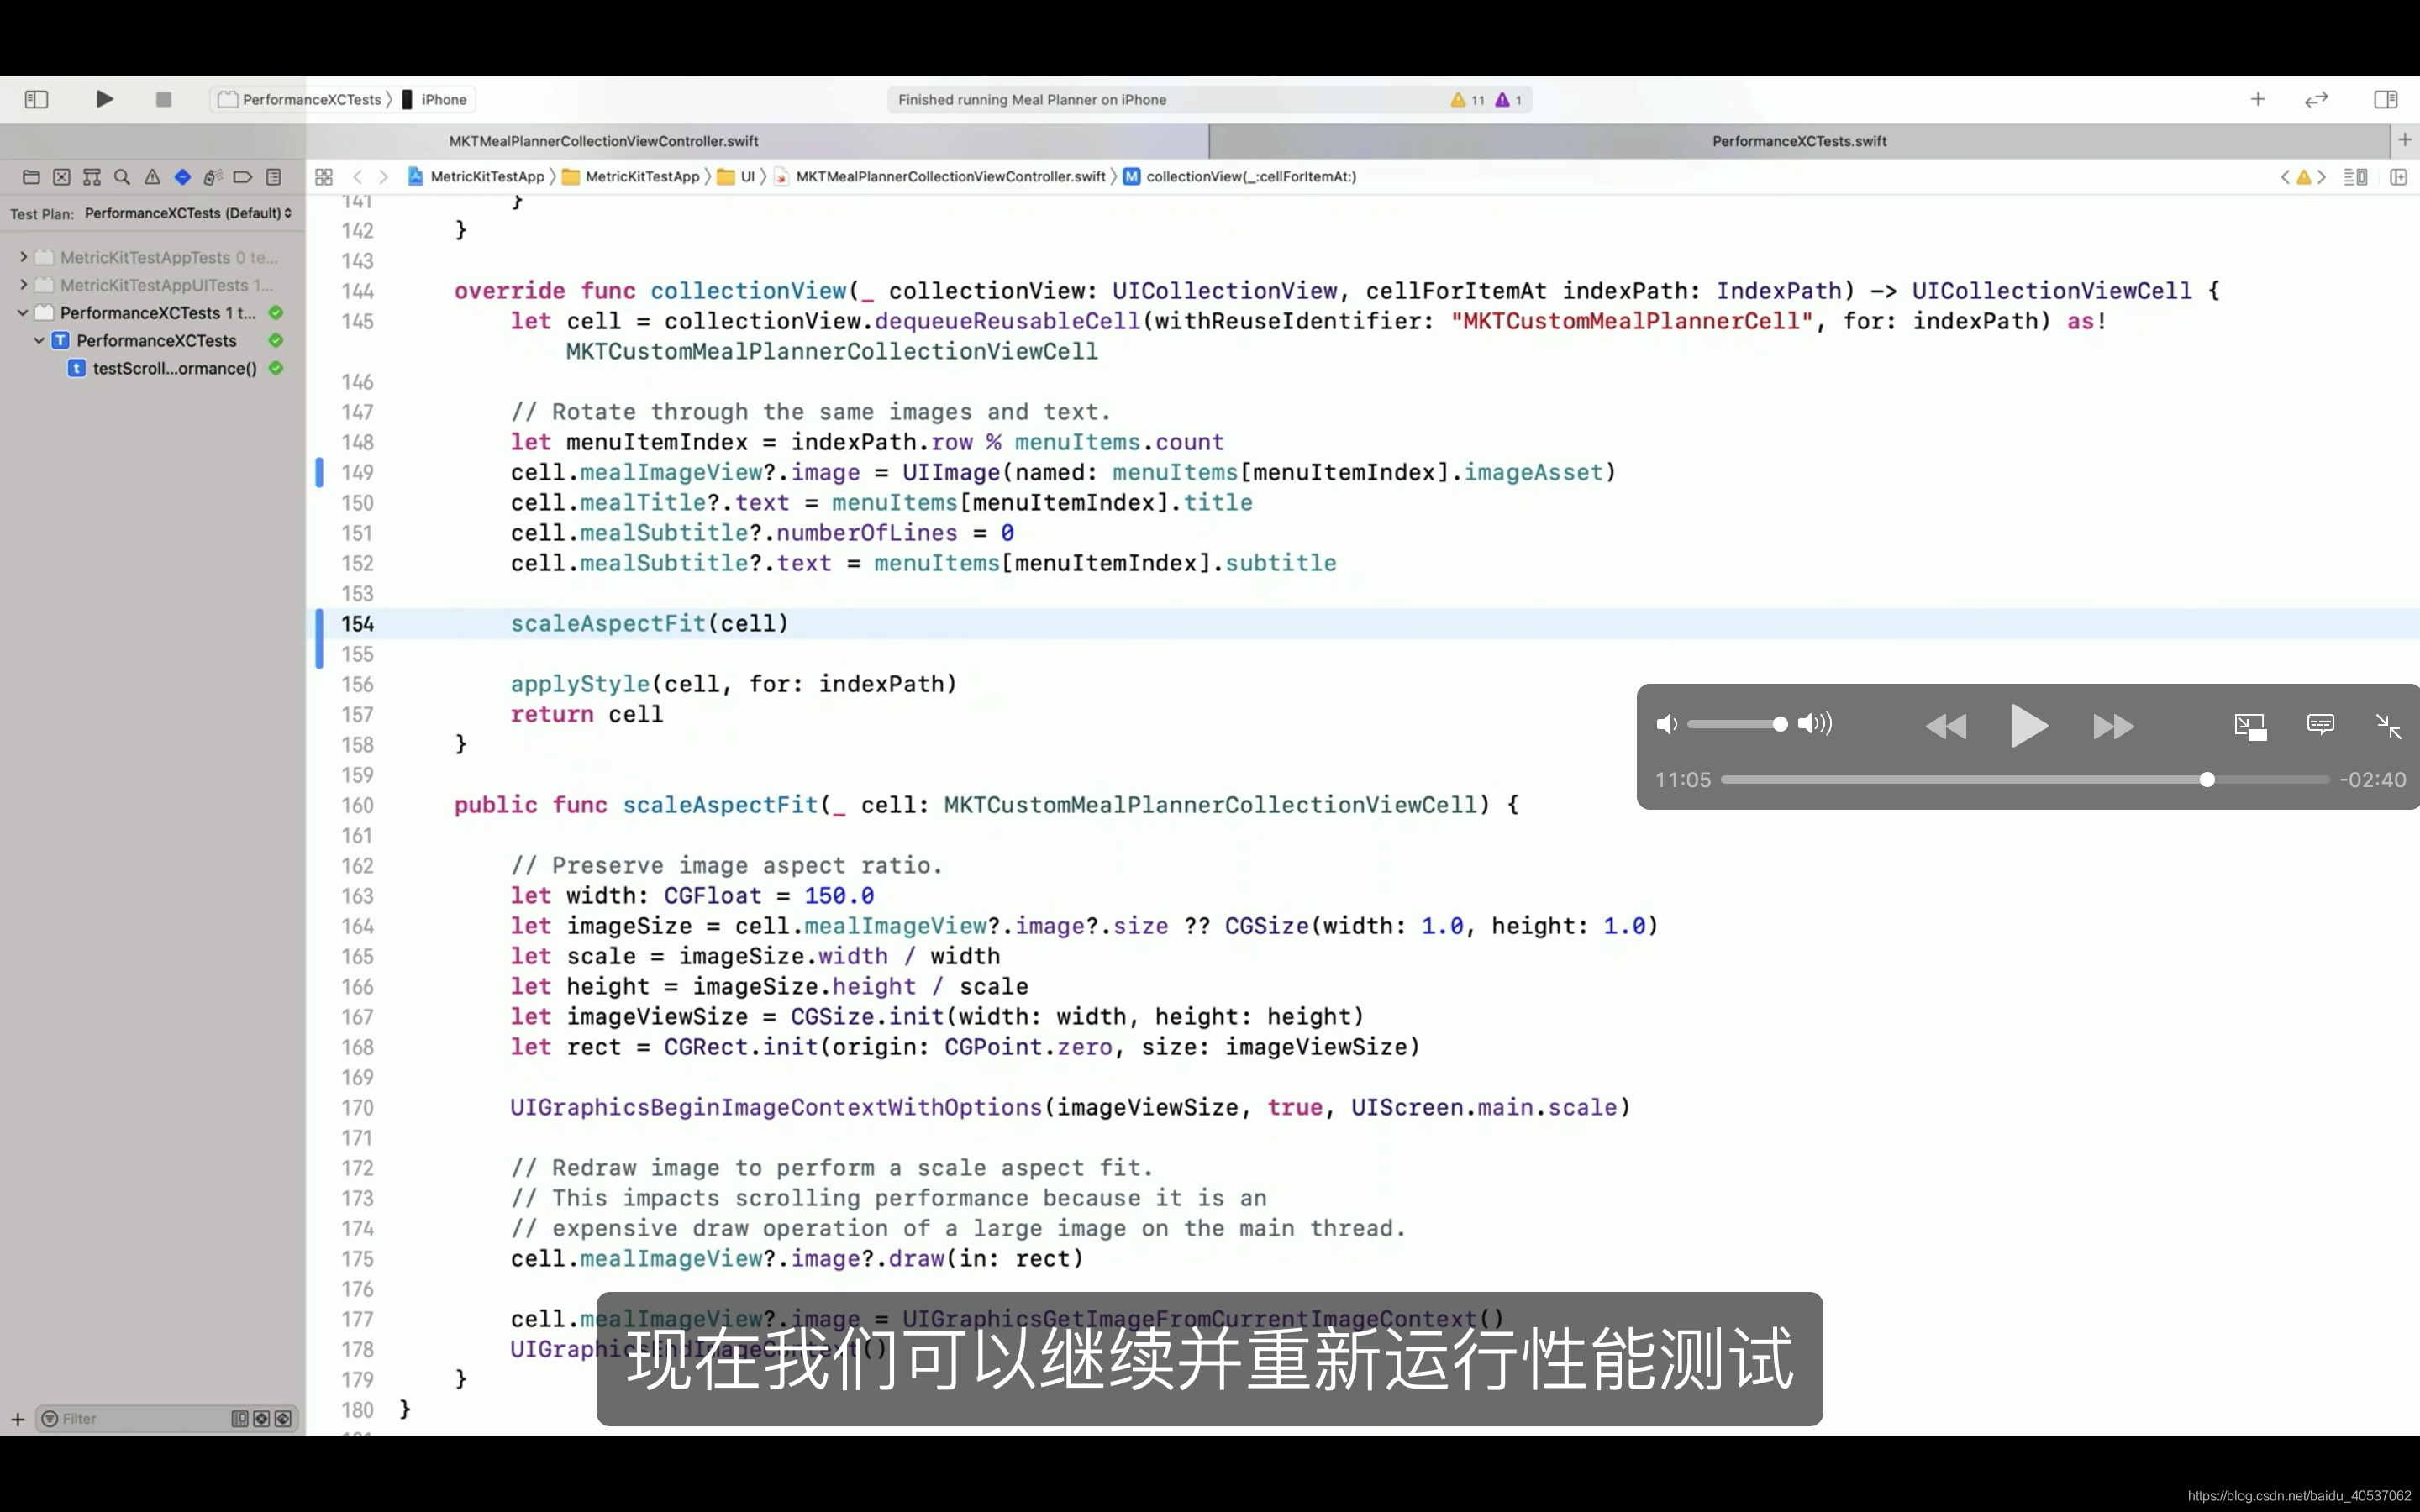The height and width of the screenshot is (1512, 2420).
Task: Open file breadcrumb MKTMealPlannerCollectionViewController.swift
Action: point(940,177)
